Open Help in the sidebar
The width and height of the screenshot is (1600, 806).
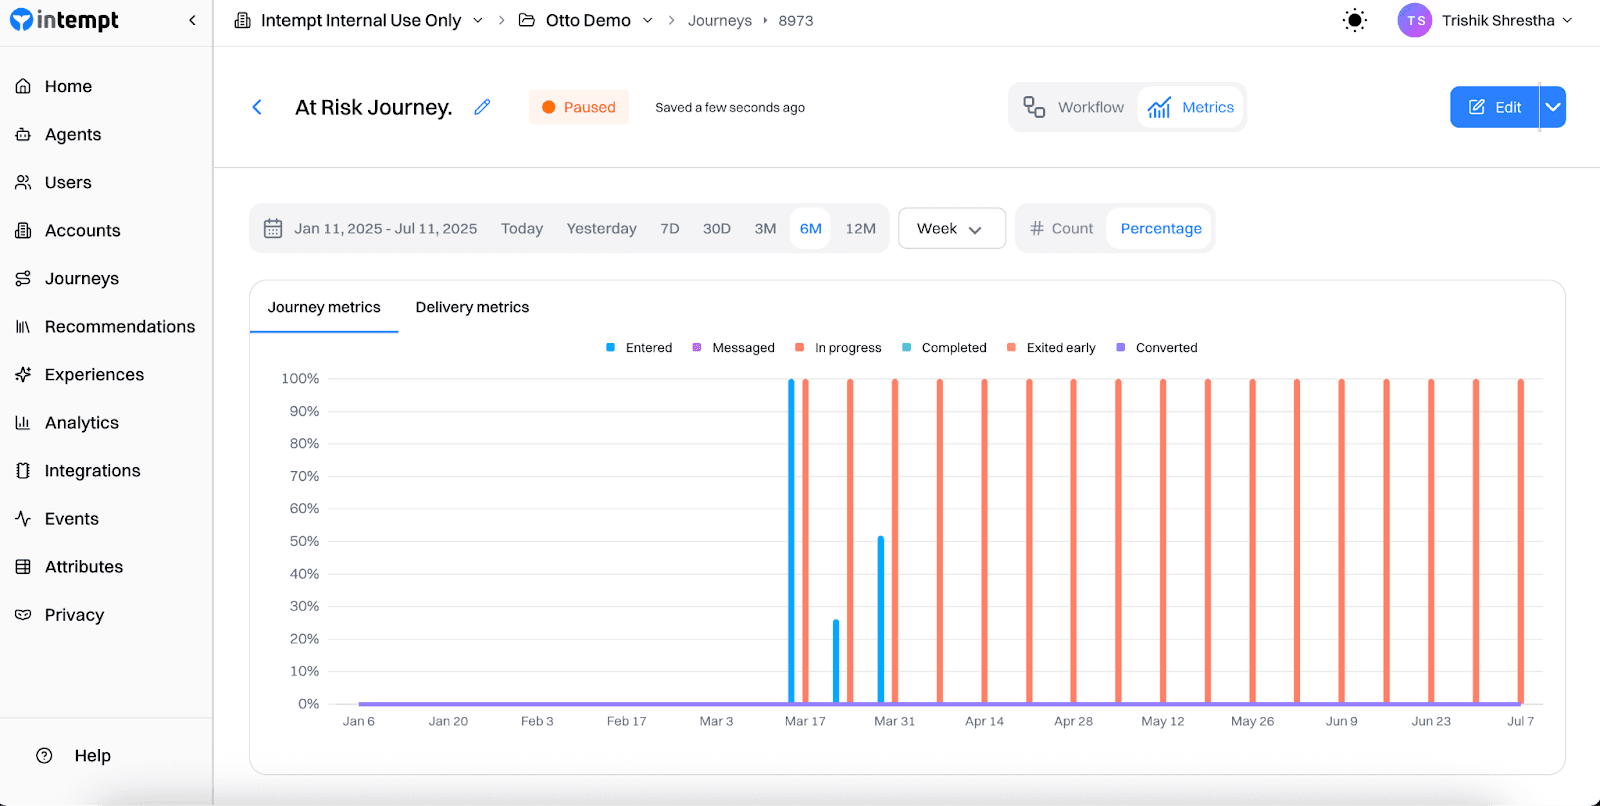(x=92, y=755)
